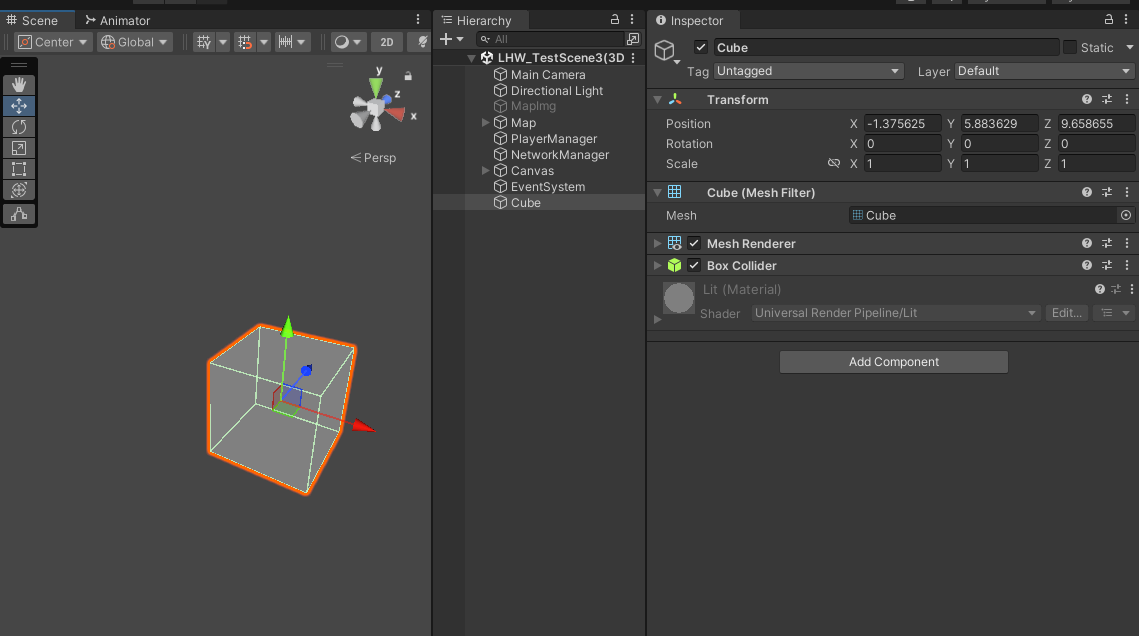Collapse the LHW_TestScene3 scene

471,58
